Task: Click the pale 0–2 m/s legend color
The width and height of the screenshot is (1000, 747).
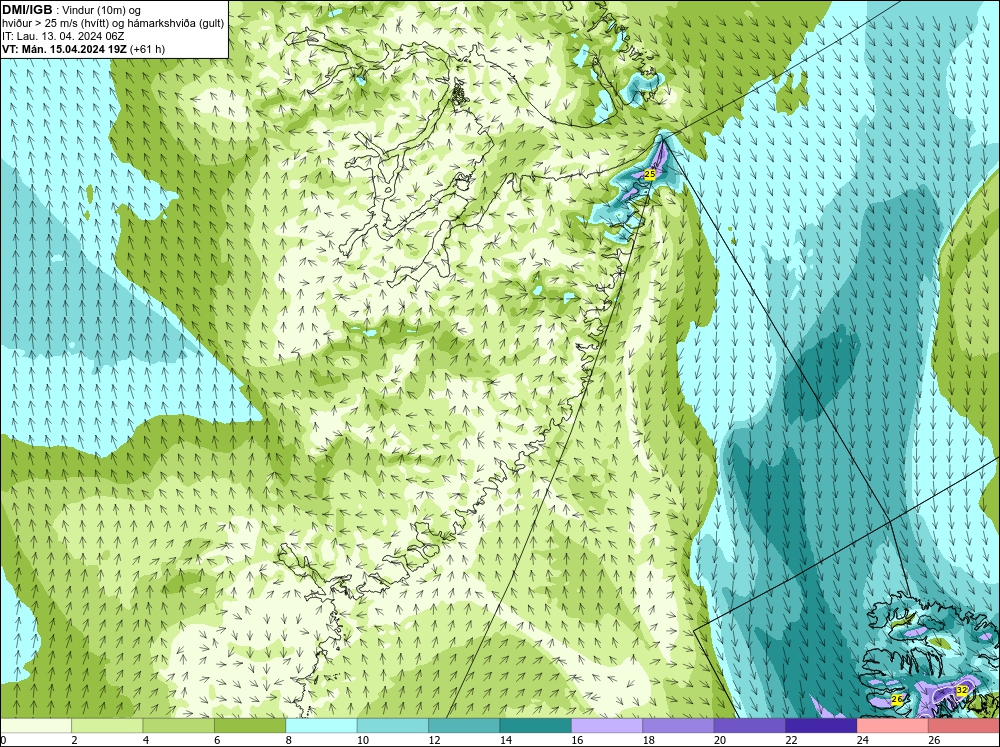Action: [x=36, y=725]
